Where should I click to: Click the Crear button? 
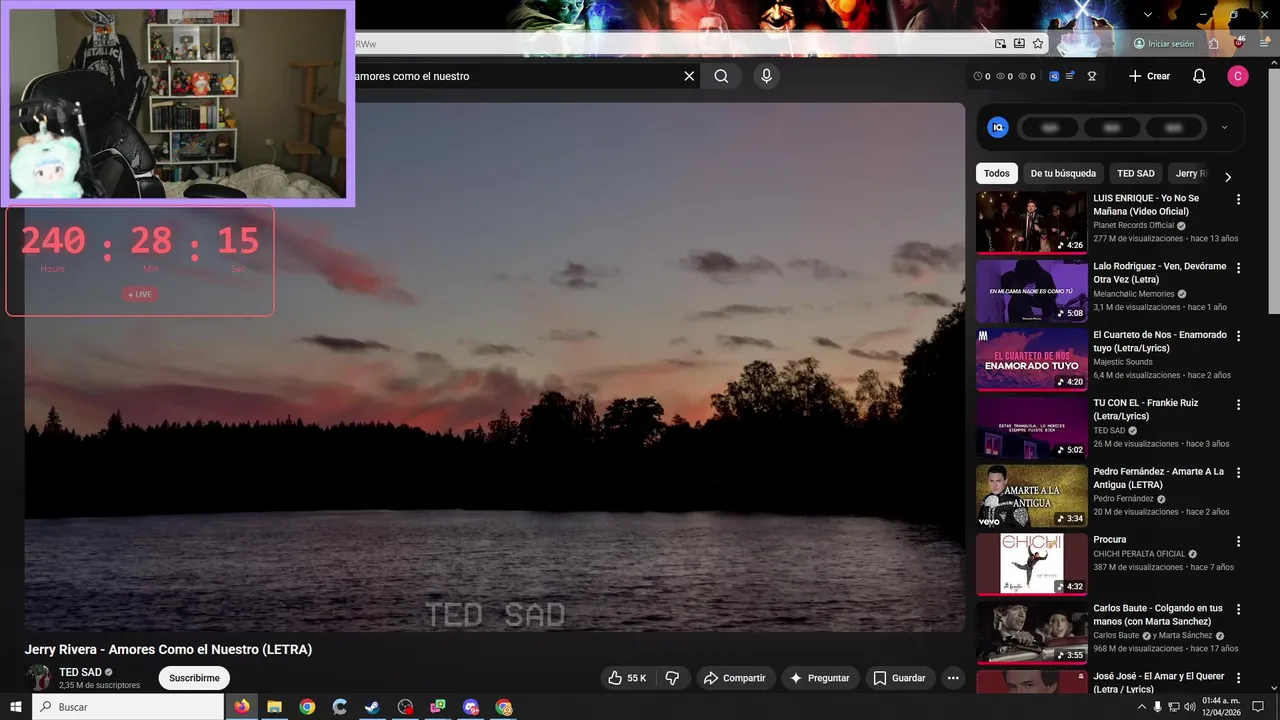click(x=1149, y=76)
